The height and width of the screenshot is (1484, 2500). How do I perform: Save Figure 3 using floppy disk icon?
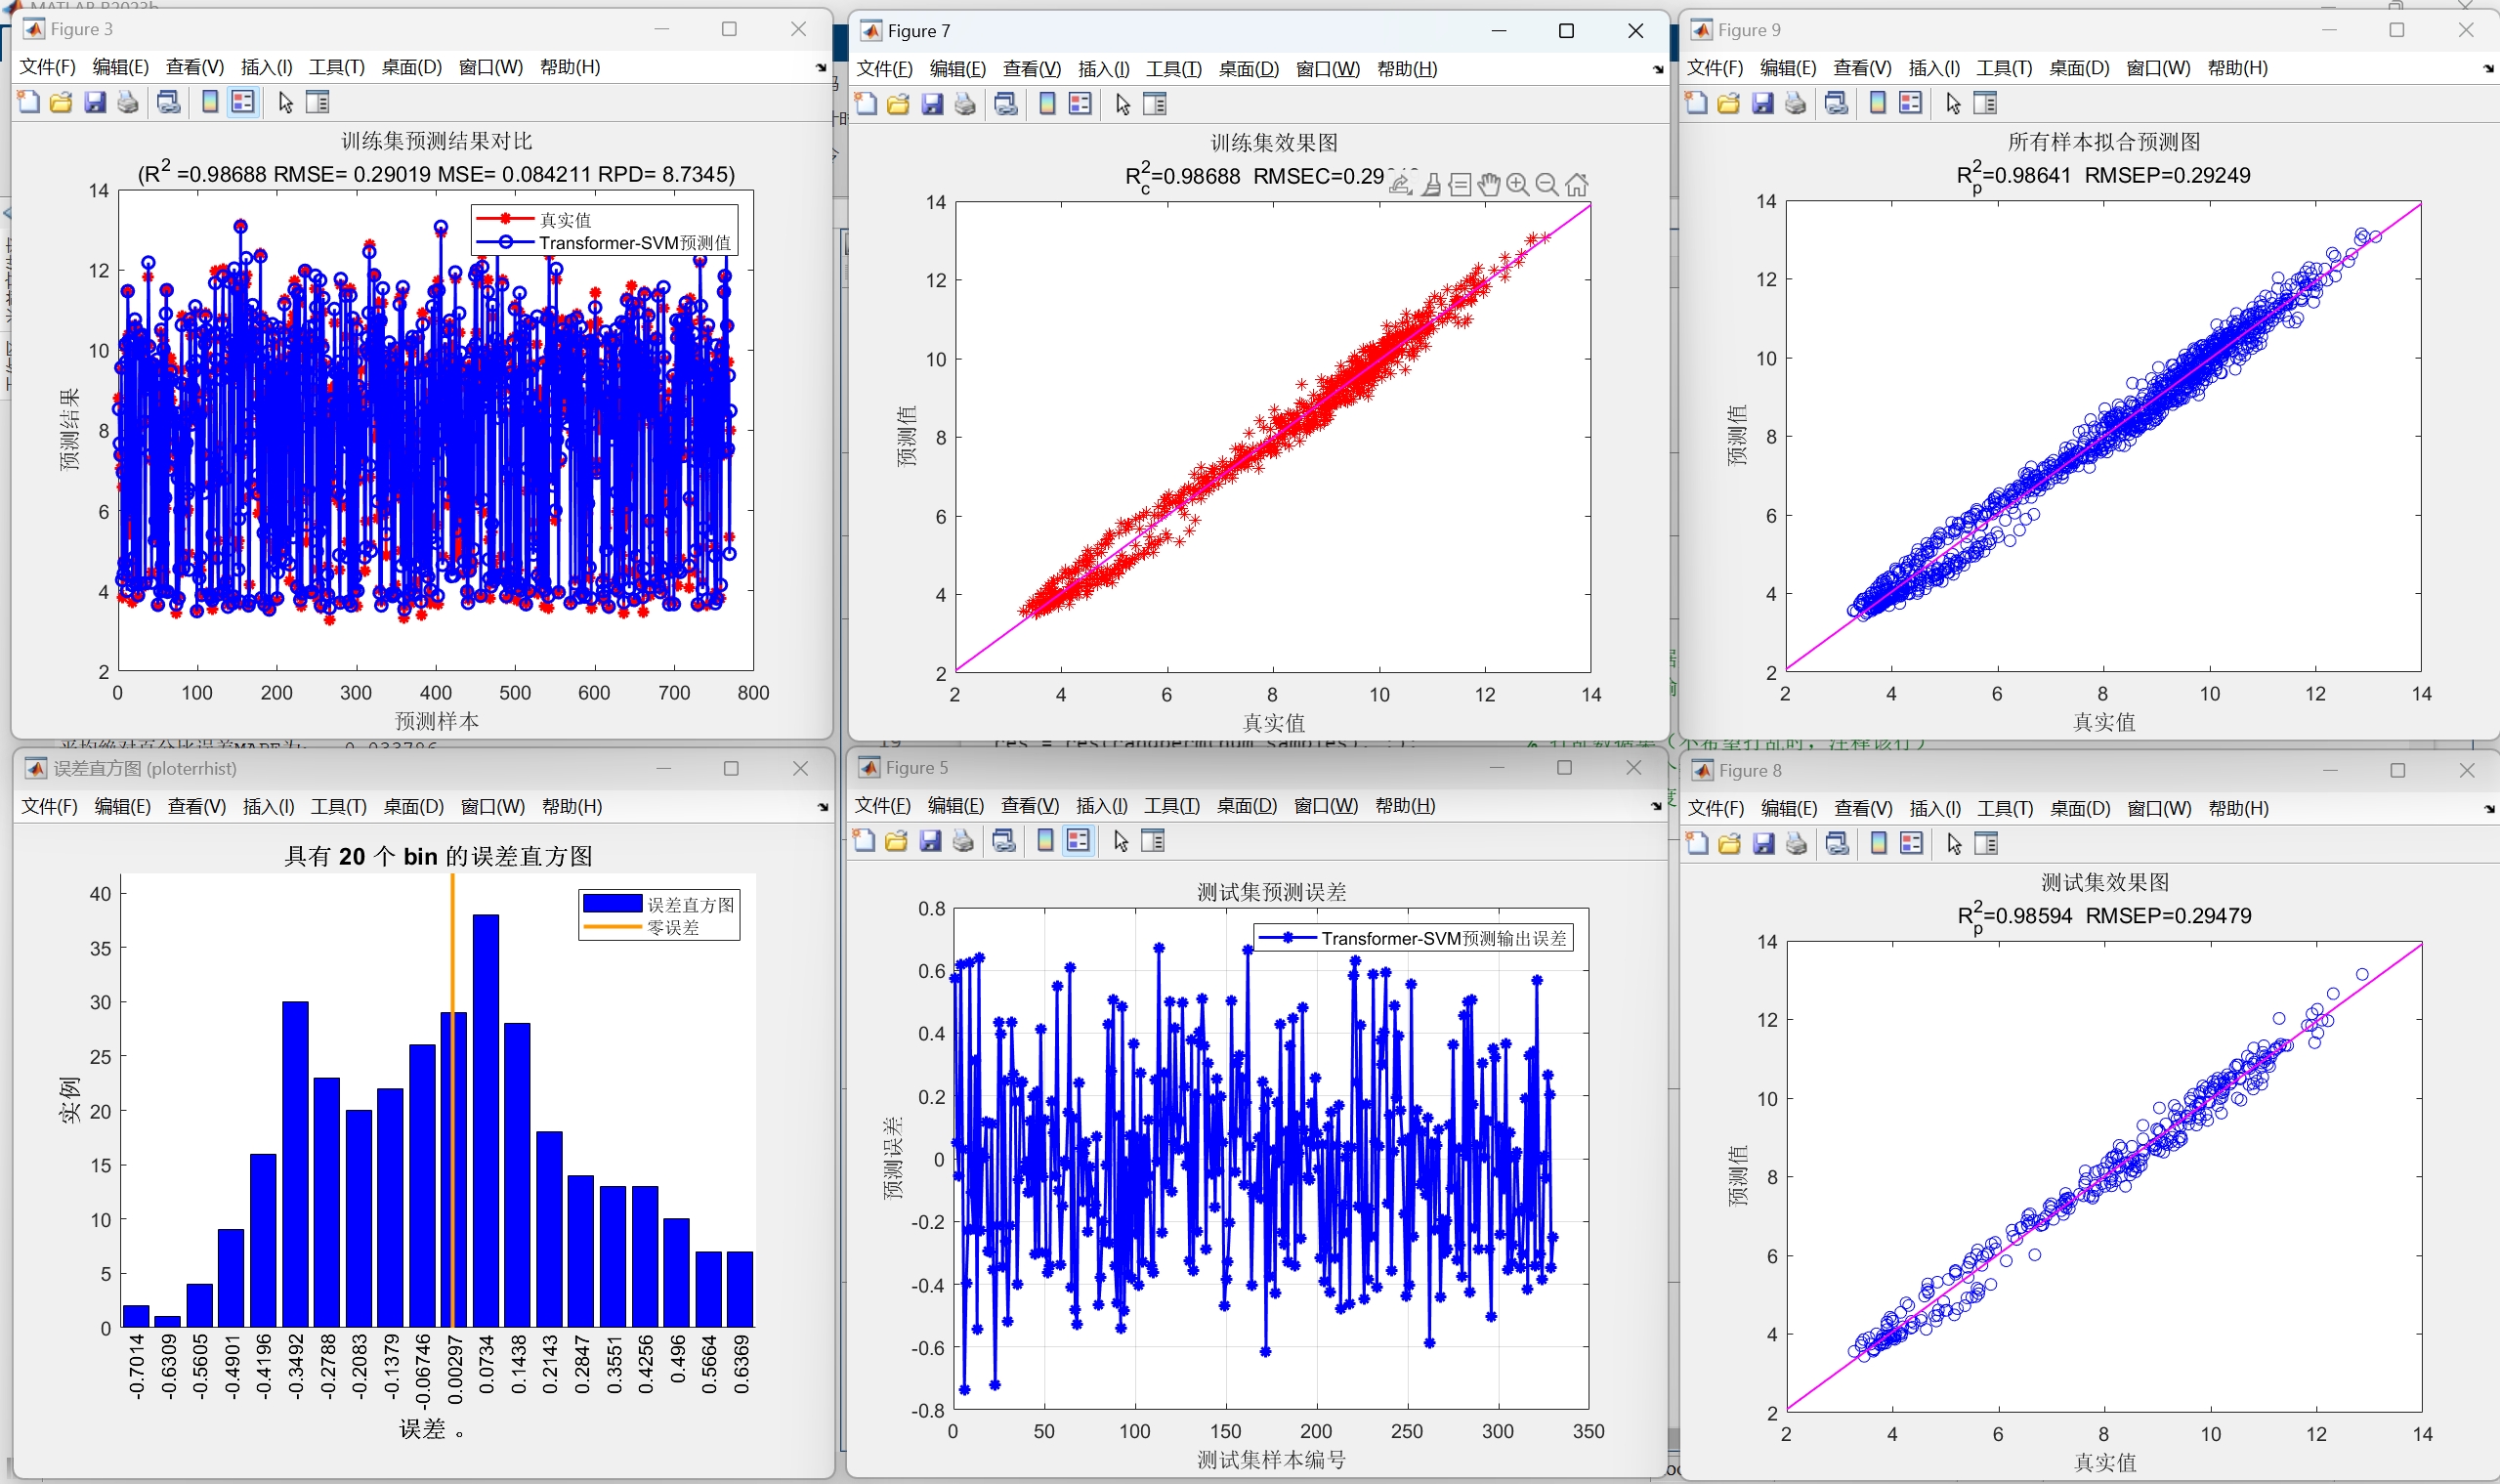[95, 102]
